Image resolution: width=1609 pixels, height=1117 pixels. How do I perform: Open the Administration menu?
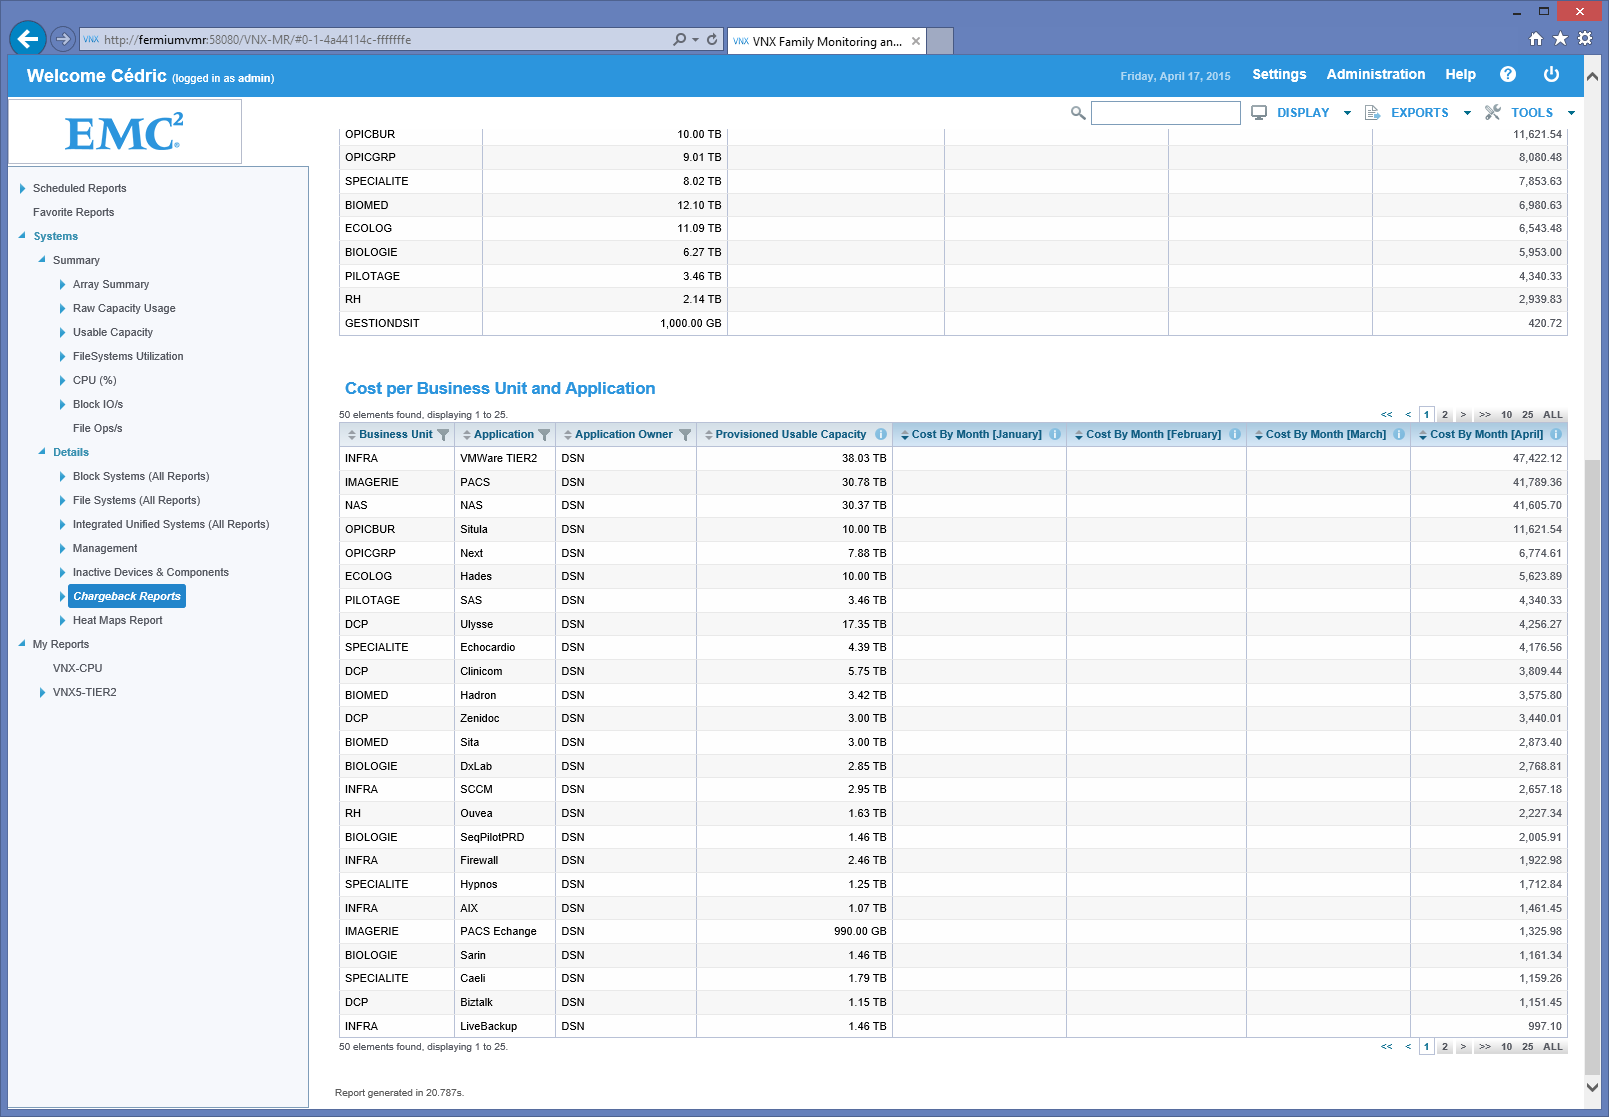click(x=1375, y=75)
